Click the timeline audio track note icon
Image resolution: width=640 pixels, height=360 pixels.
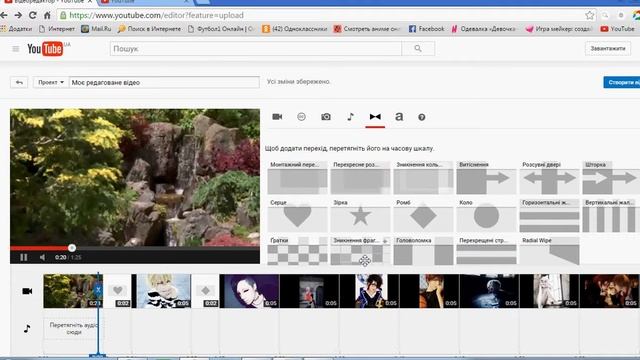coord(27,329)
